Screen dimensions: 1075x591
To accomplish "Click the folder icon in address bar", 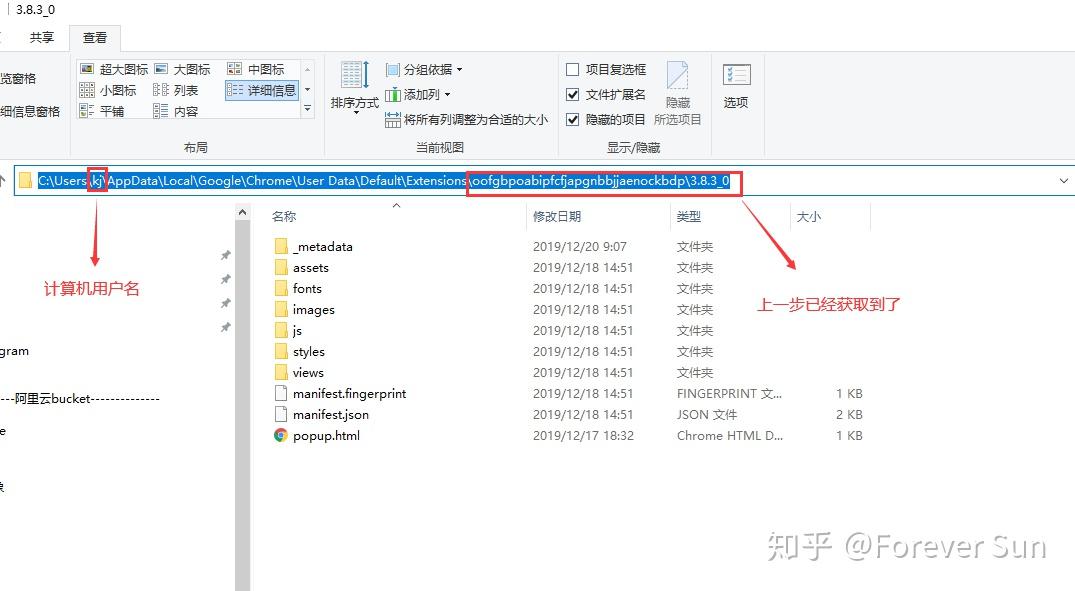I will click(26, 180).
